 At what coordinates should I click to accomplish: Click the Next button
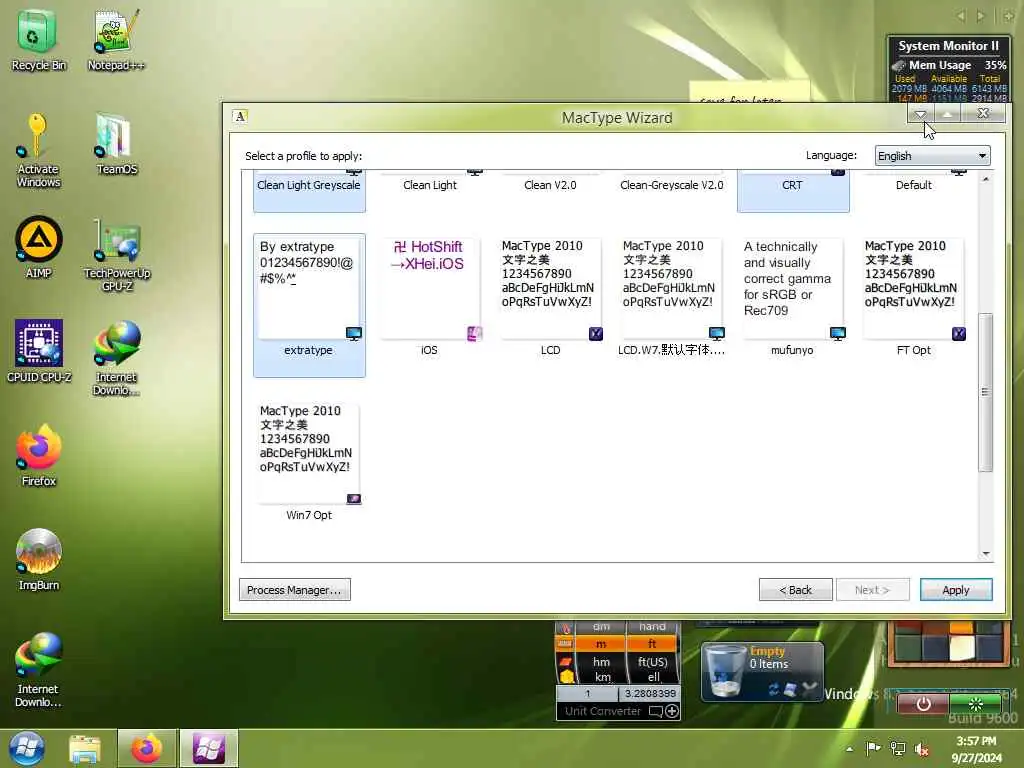pos(872,590)
